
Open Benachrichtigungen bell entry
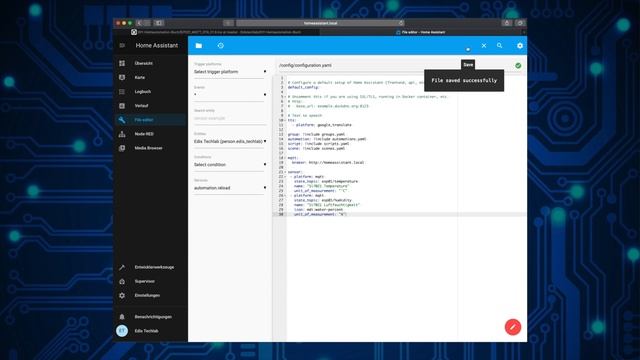click(150, 317)
